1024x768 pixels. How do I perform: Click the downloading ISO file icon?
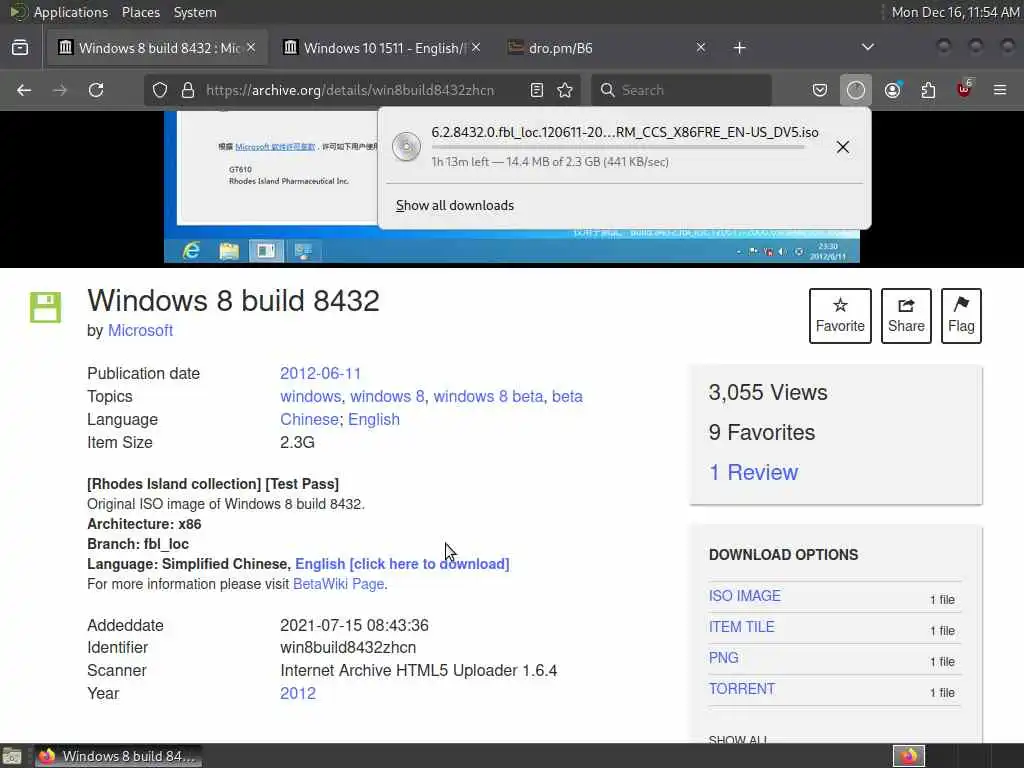coord(406,146)
